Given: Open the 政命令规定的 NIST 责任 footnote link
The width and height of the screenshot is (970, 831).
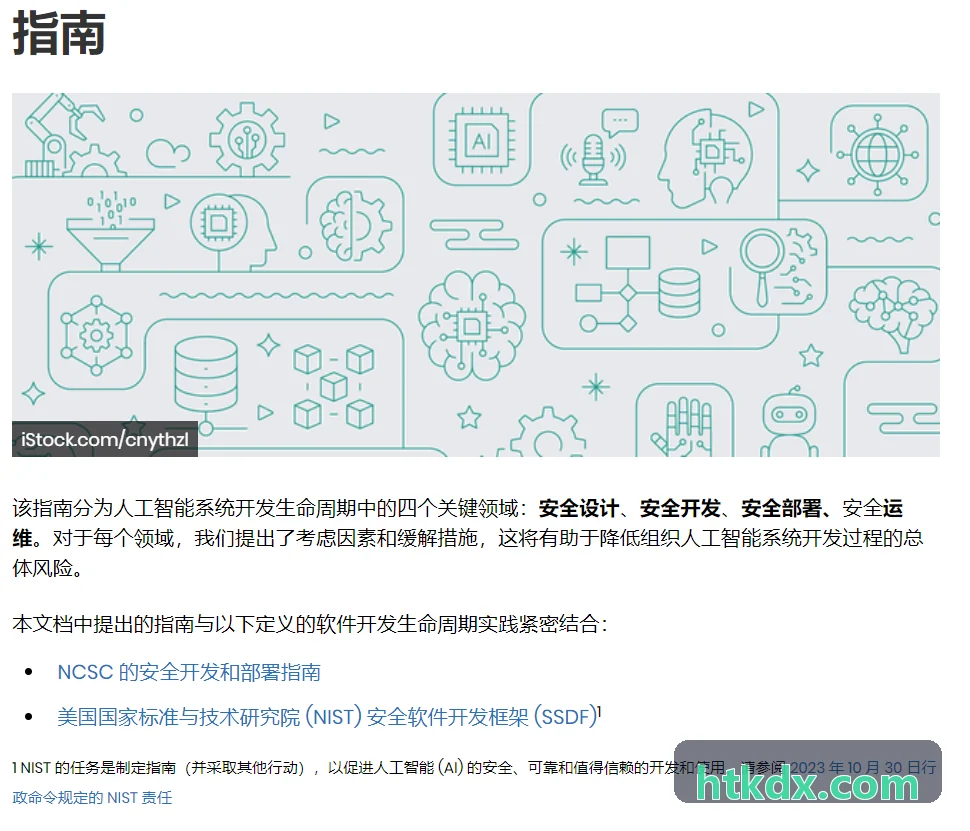Looking at the screenshot, I should (x=92, y=798).
